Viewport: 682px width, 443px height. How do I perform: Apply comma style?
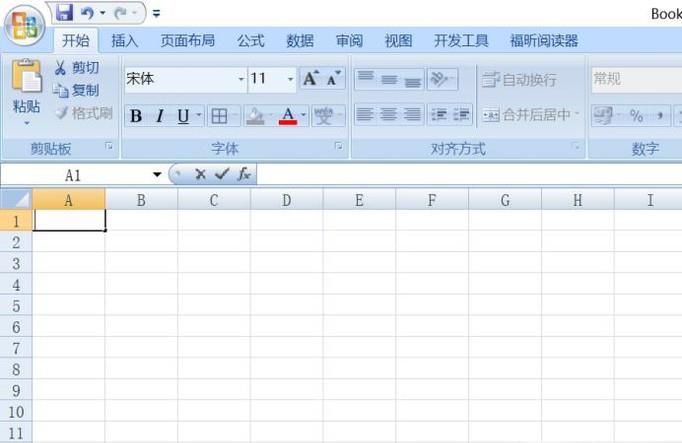660,116
